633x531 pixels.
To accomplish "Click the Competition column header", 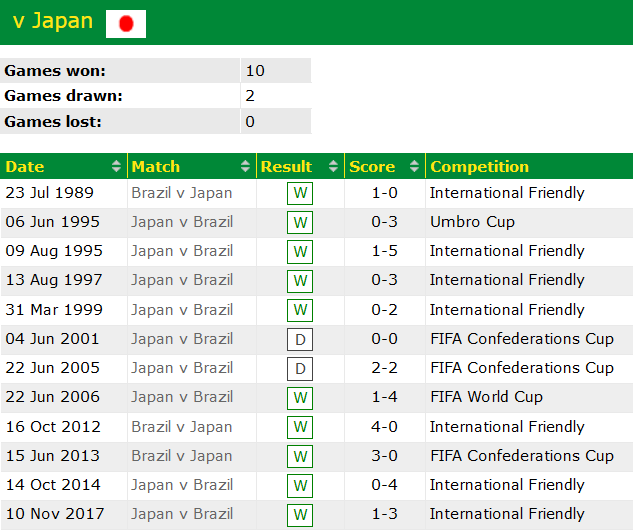I will pos(480,167).
